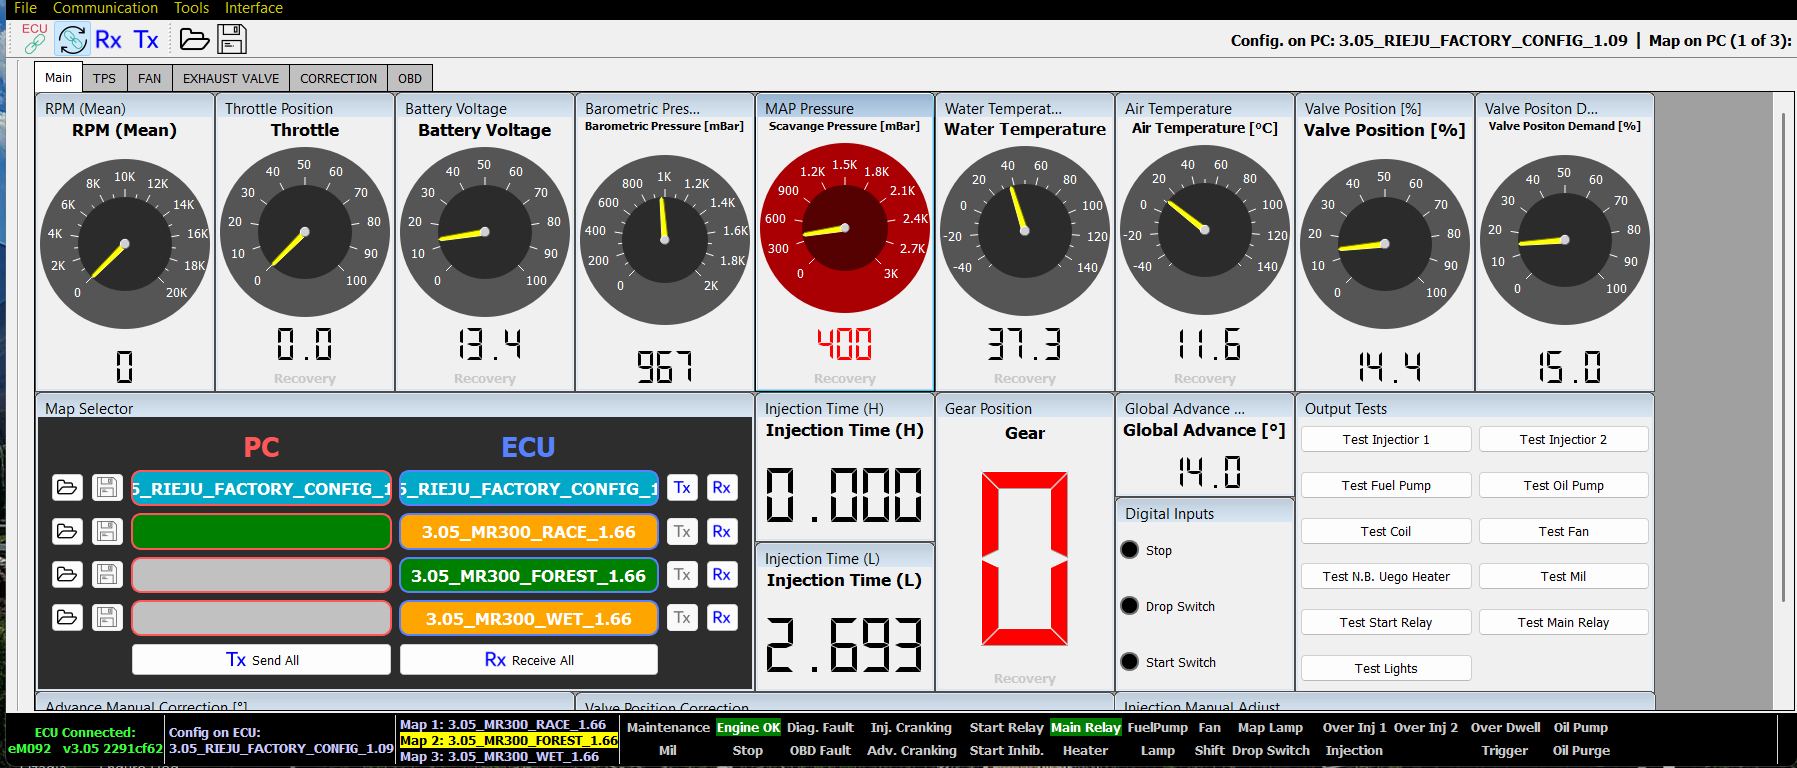Select ECU map 3.05_MR300_FOREST_1.66 slot
The width and height of the screenshot is (1797, 768).
point(528,575)
